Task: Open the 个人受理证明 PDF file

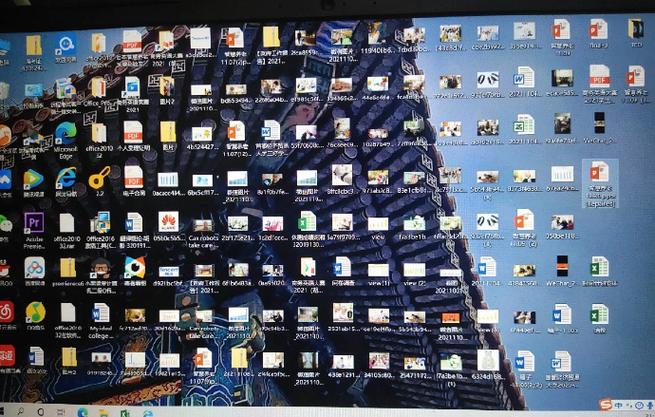Action: coord(133,132)
